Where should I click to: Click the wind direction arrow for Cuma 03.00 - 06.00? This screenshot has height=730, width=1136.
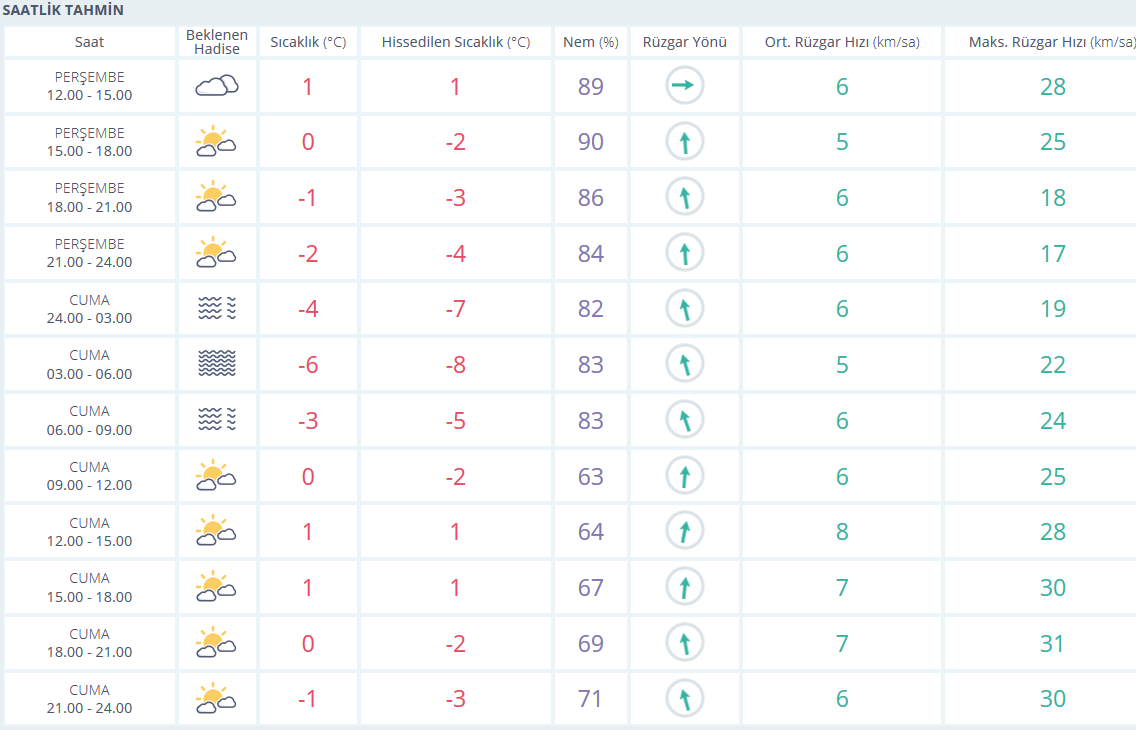684,365
